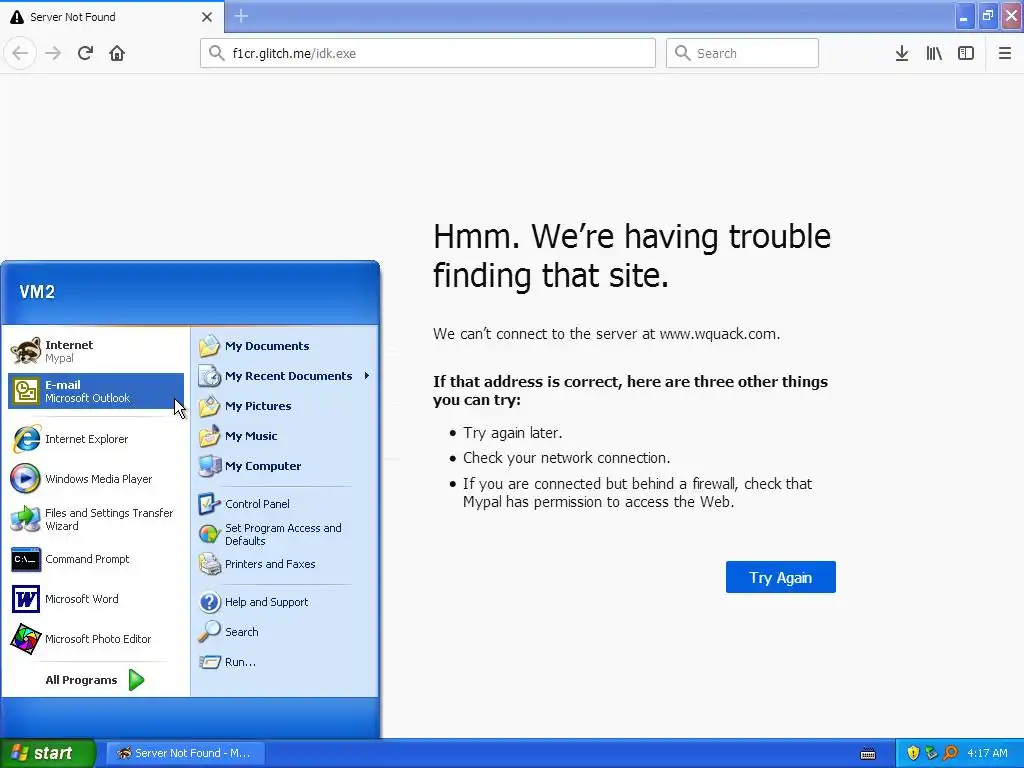
Task: Launch Internet Explorer from Start menu
Action: pos(96,439)
